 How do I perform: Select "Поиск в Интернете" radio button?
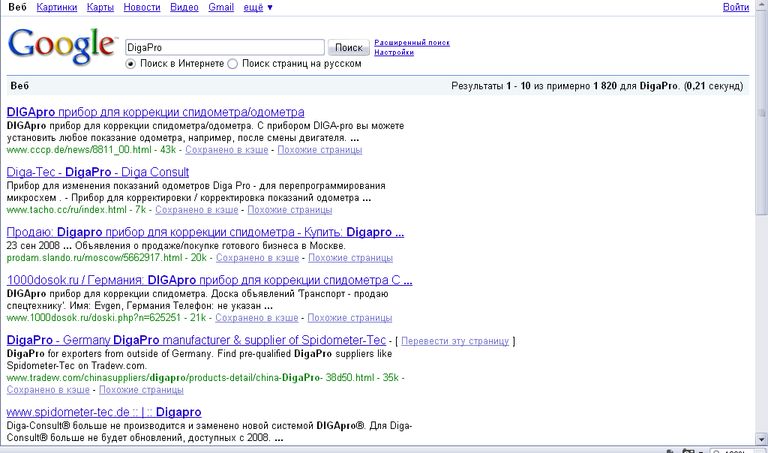click(130, 64)
